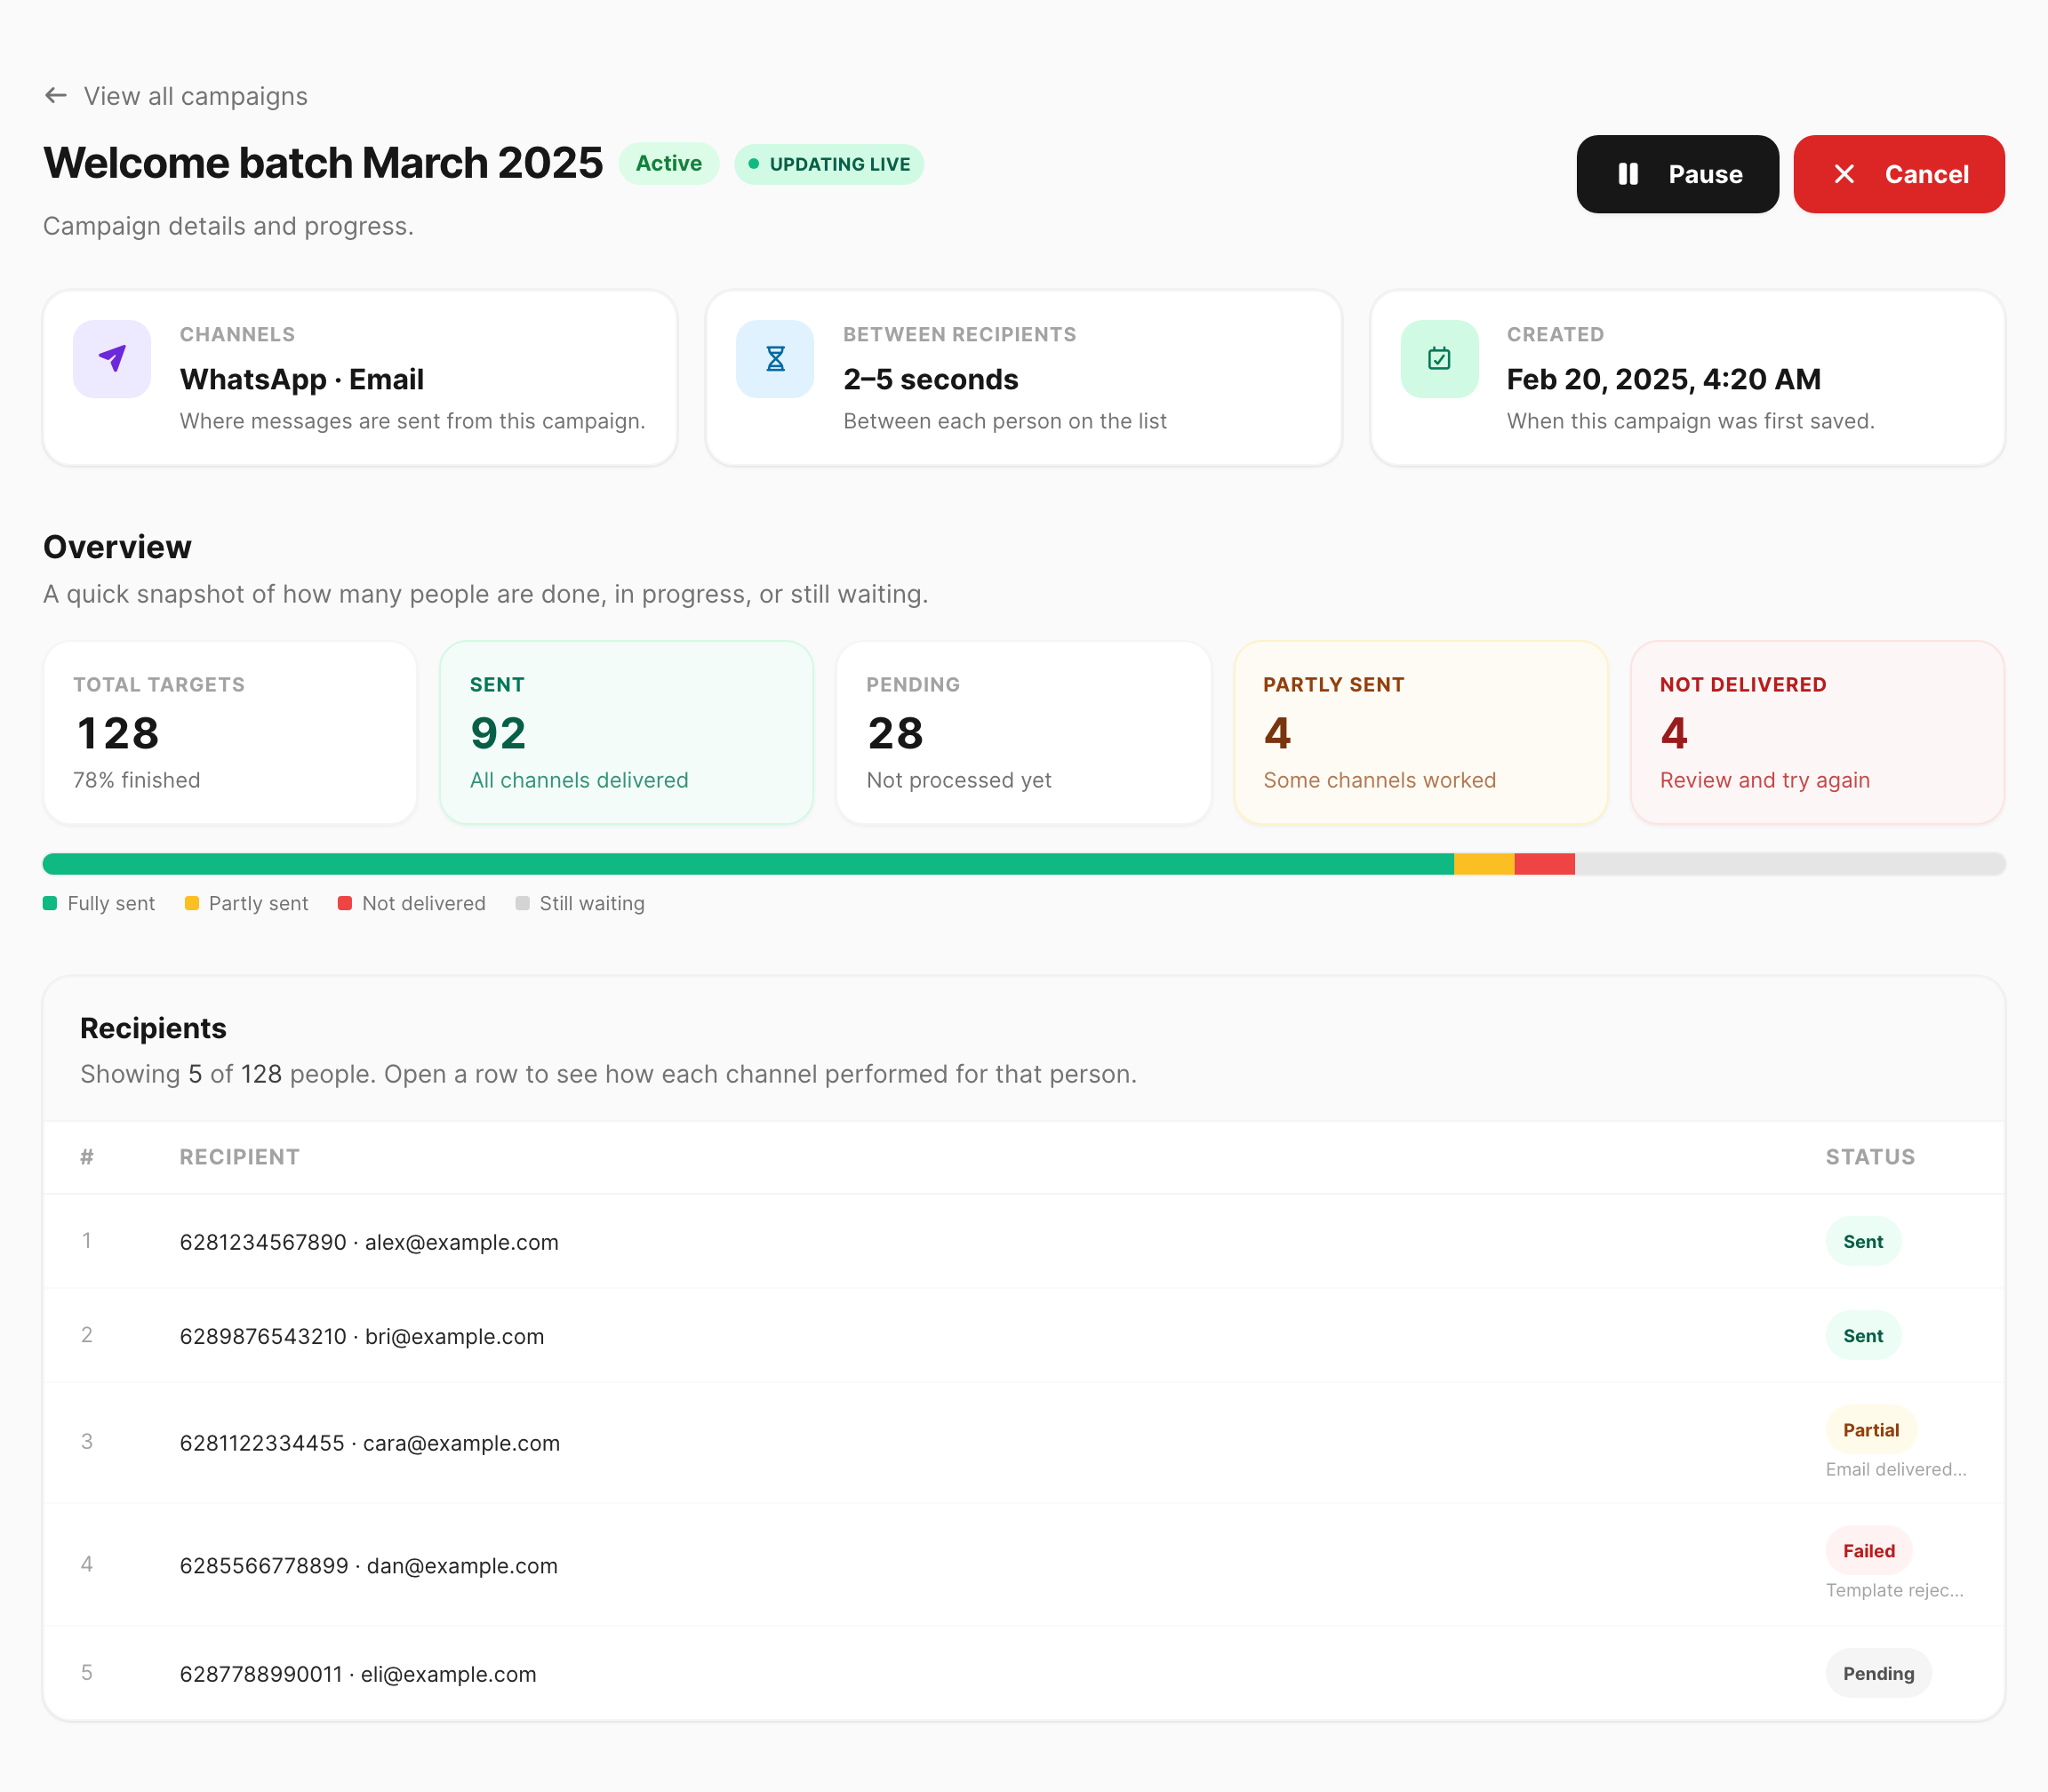
Task: Click the Active status badge
Action: 668,163
